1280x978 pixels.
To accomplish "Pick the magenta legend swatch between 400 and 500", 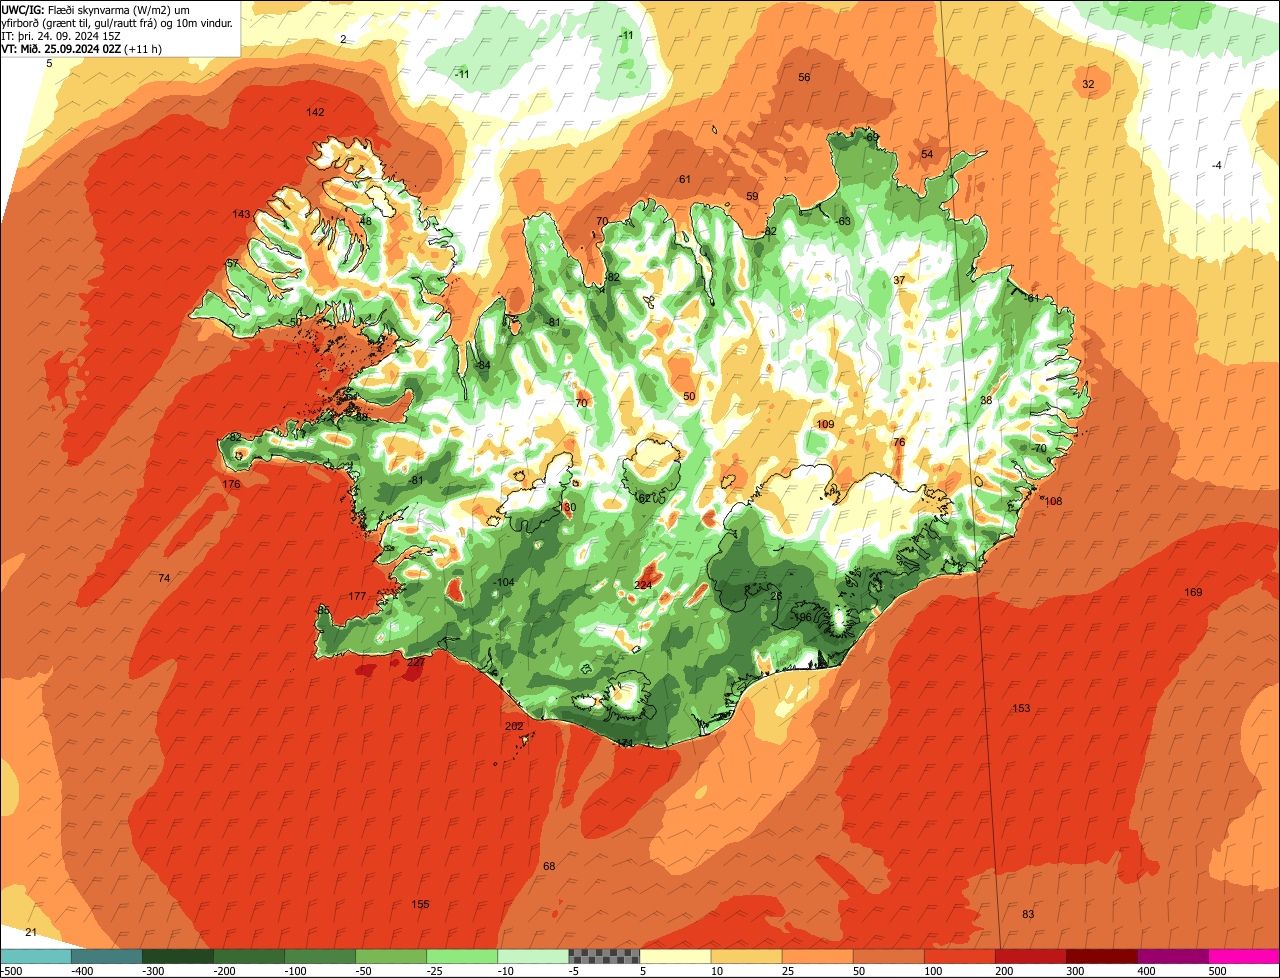I will [x=1173, y=956].
